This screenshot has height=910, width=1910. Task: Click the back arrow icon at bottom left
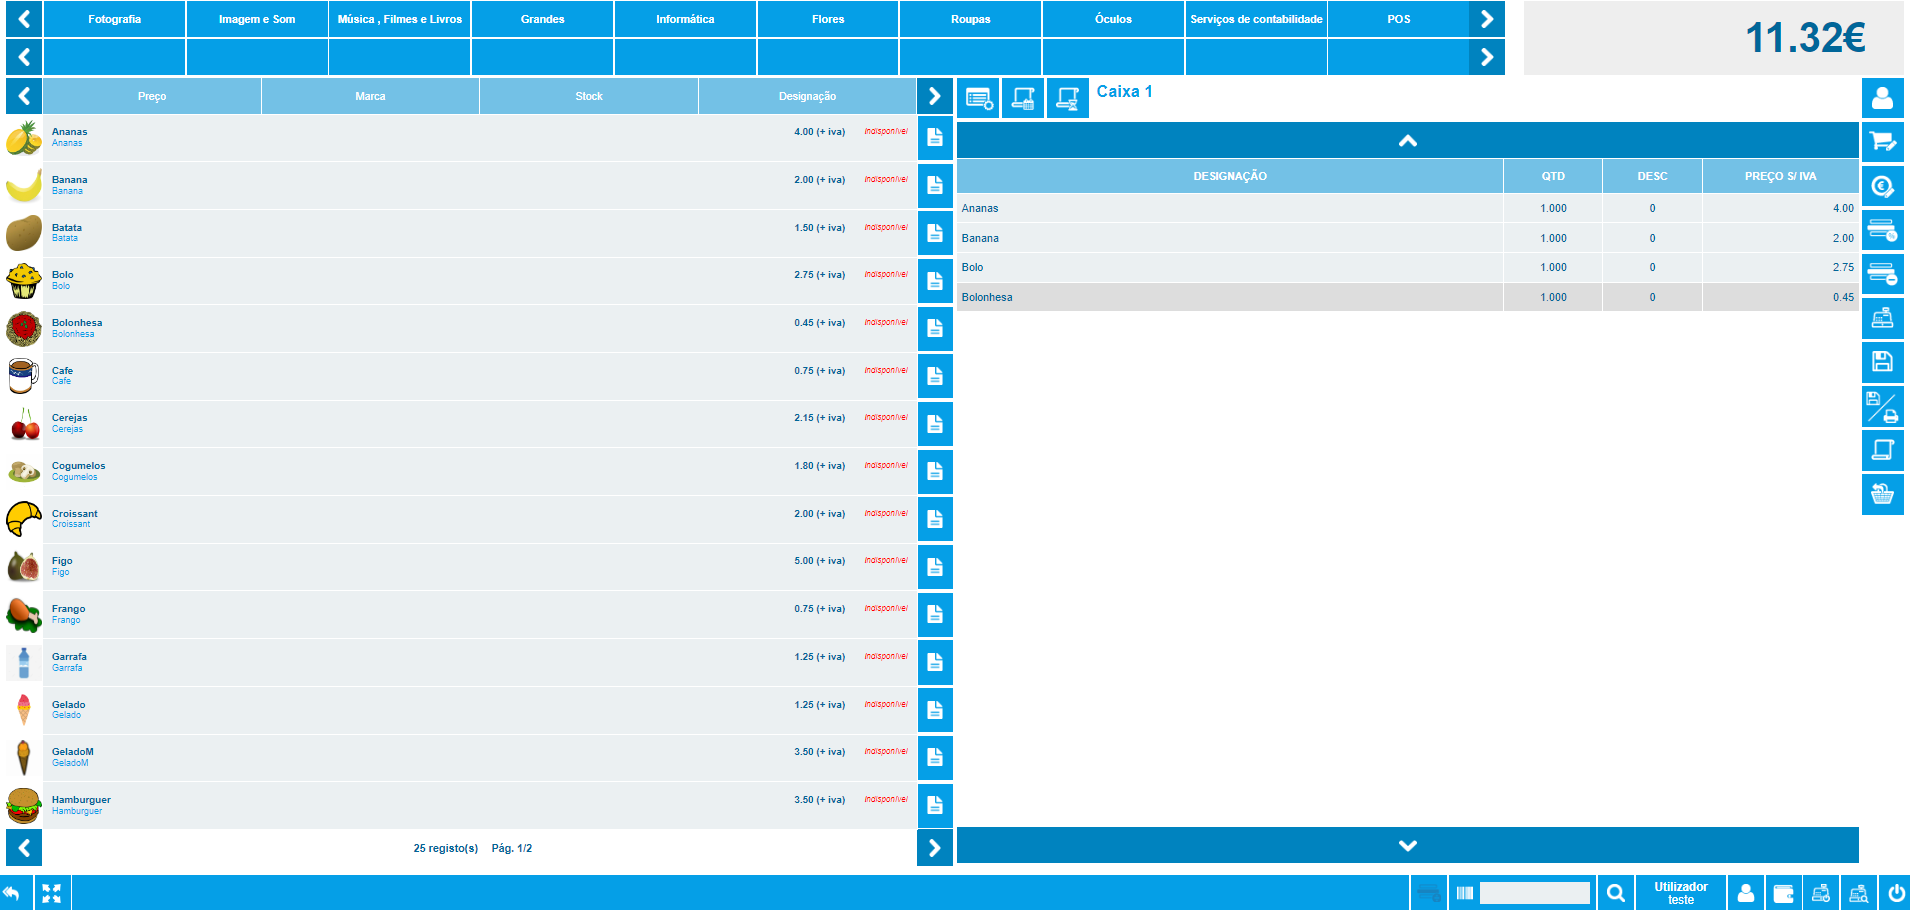pos(14,893)
